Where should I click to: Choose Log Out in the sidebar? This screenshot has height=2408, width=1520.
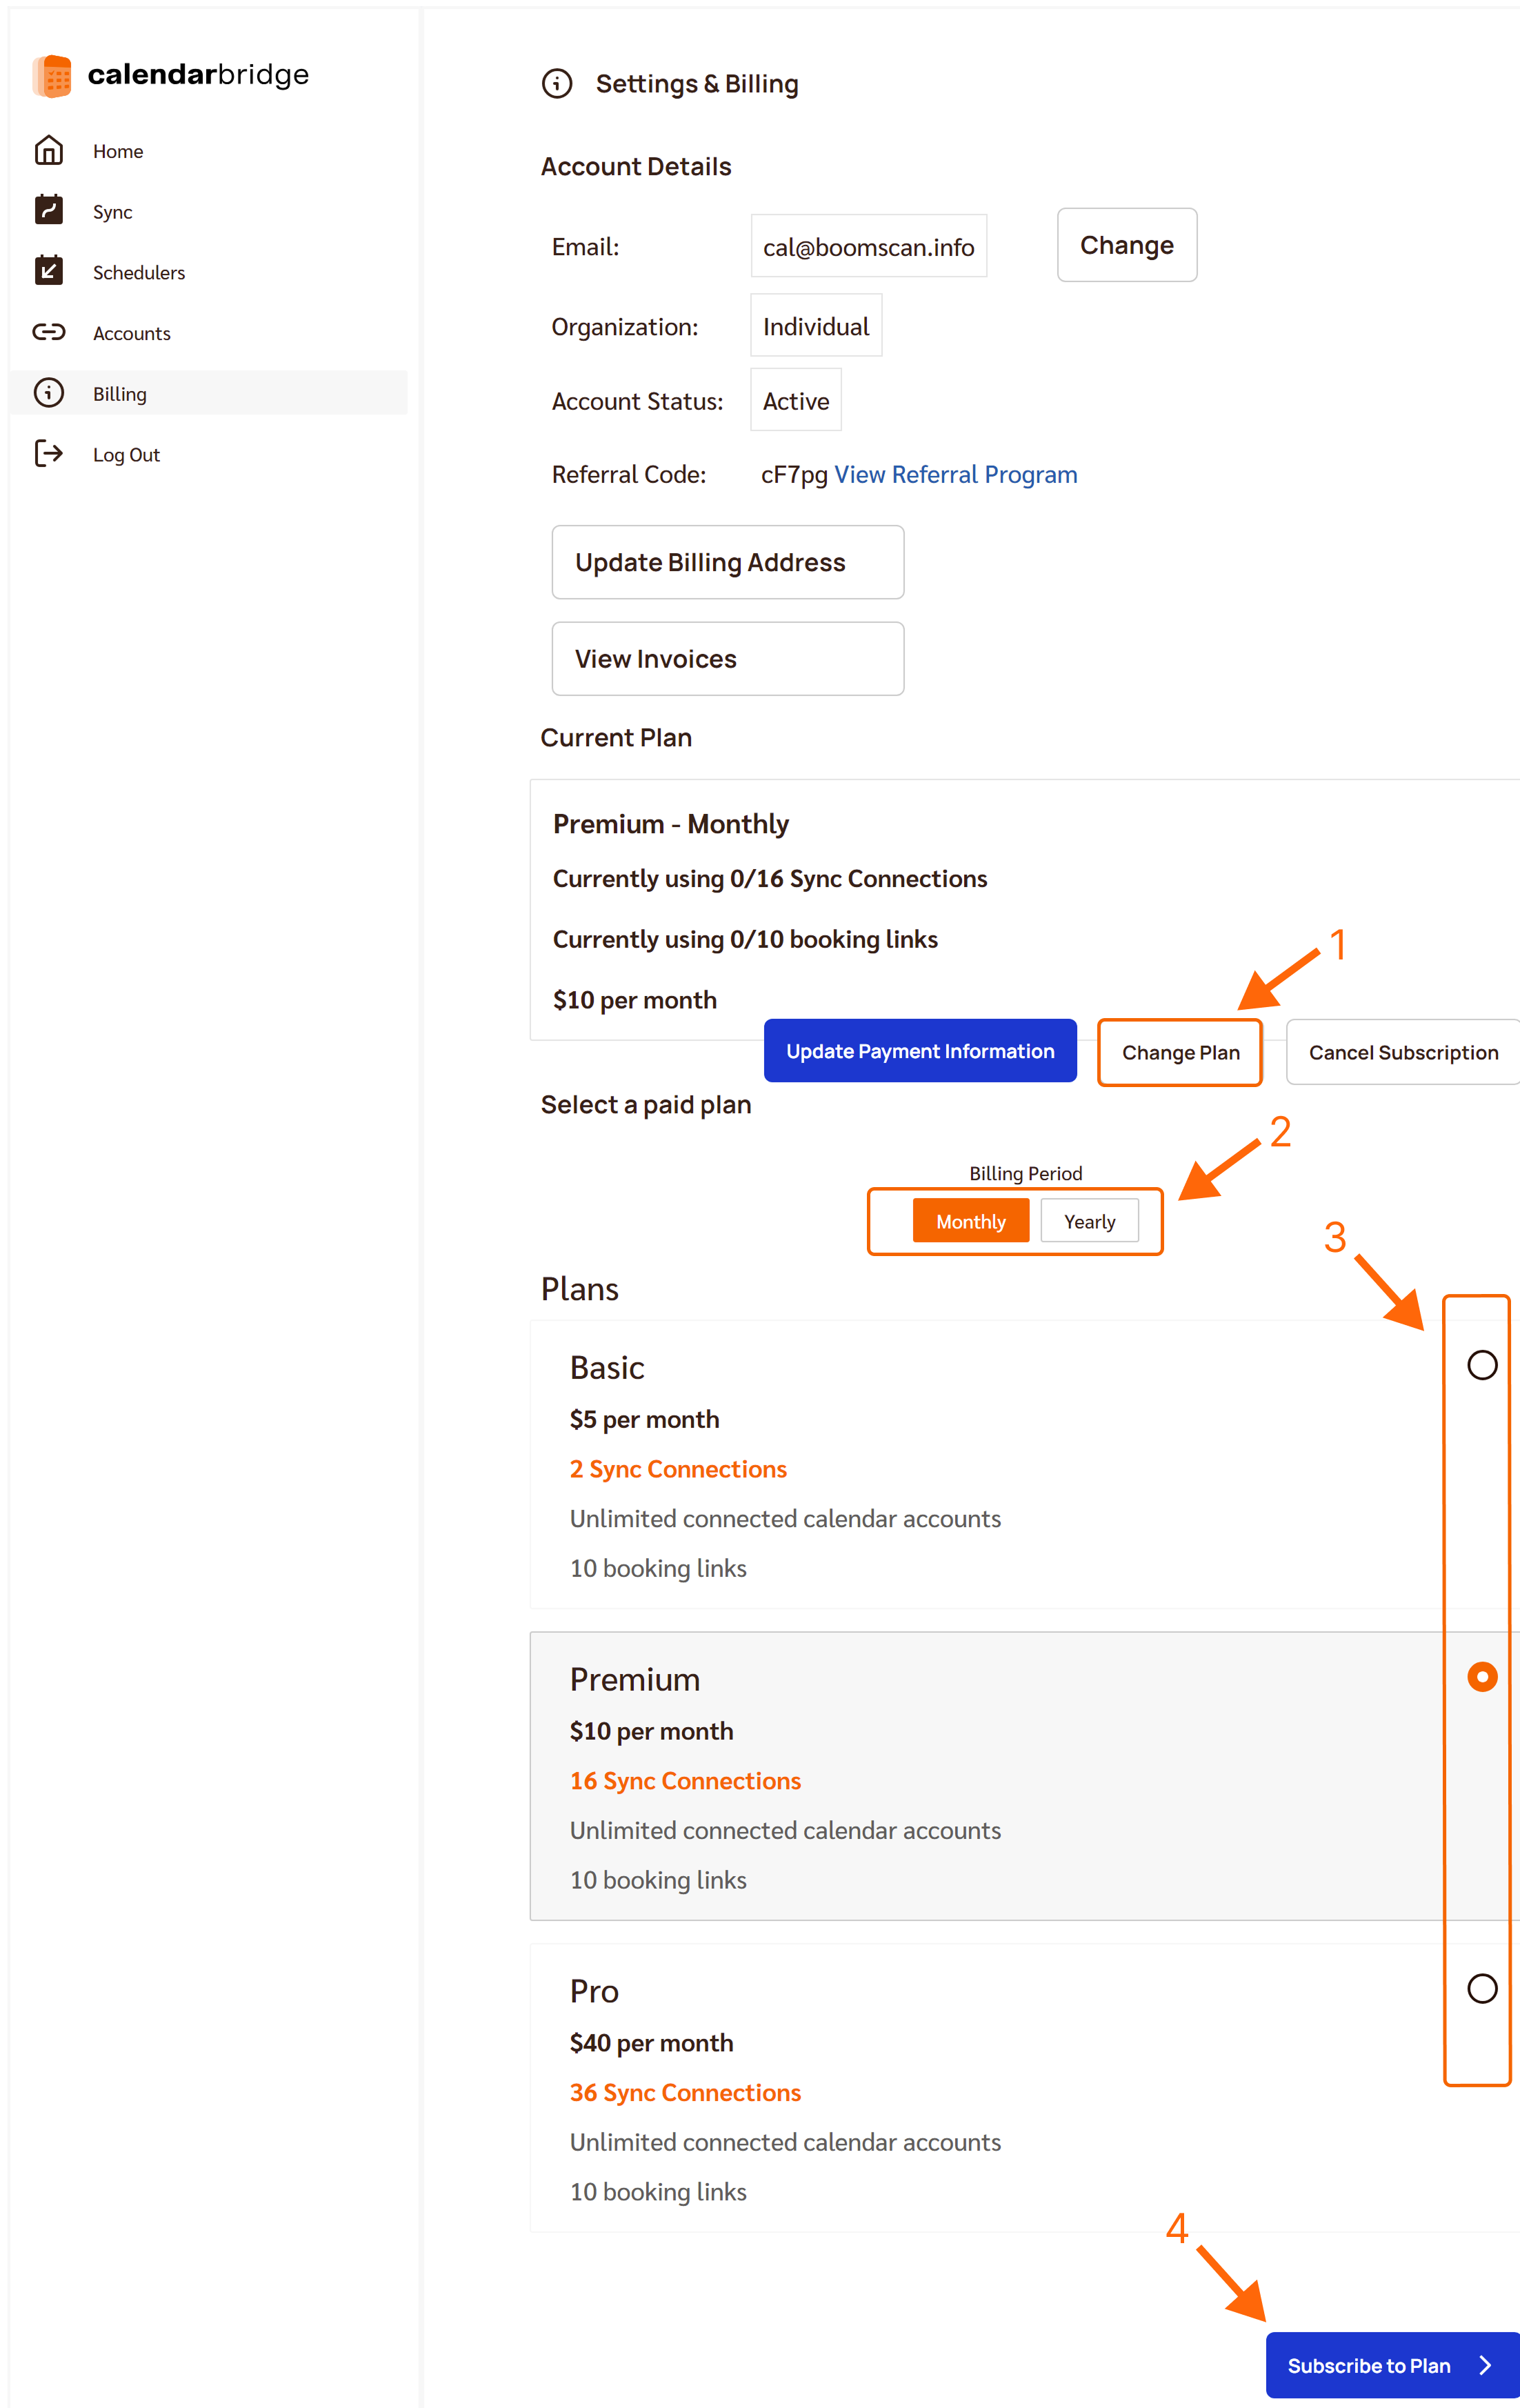tap(209, 454)
